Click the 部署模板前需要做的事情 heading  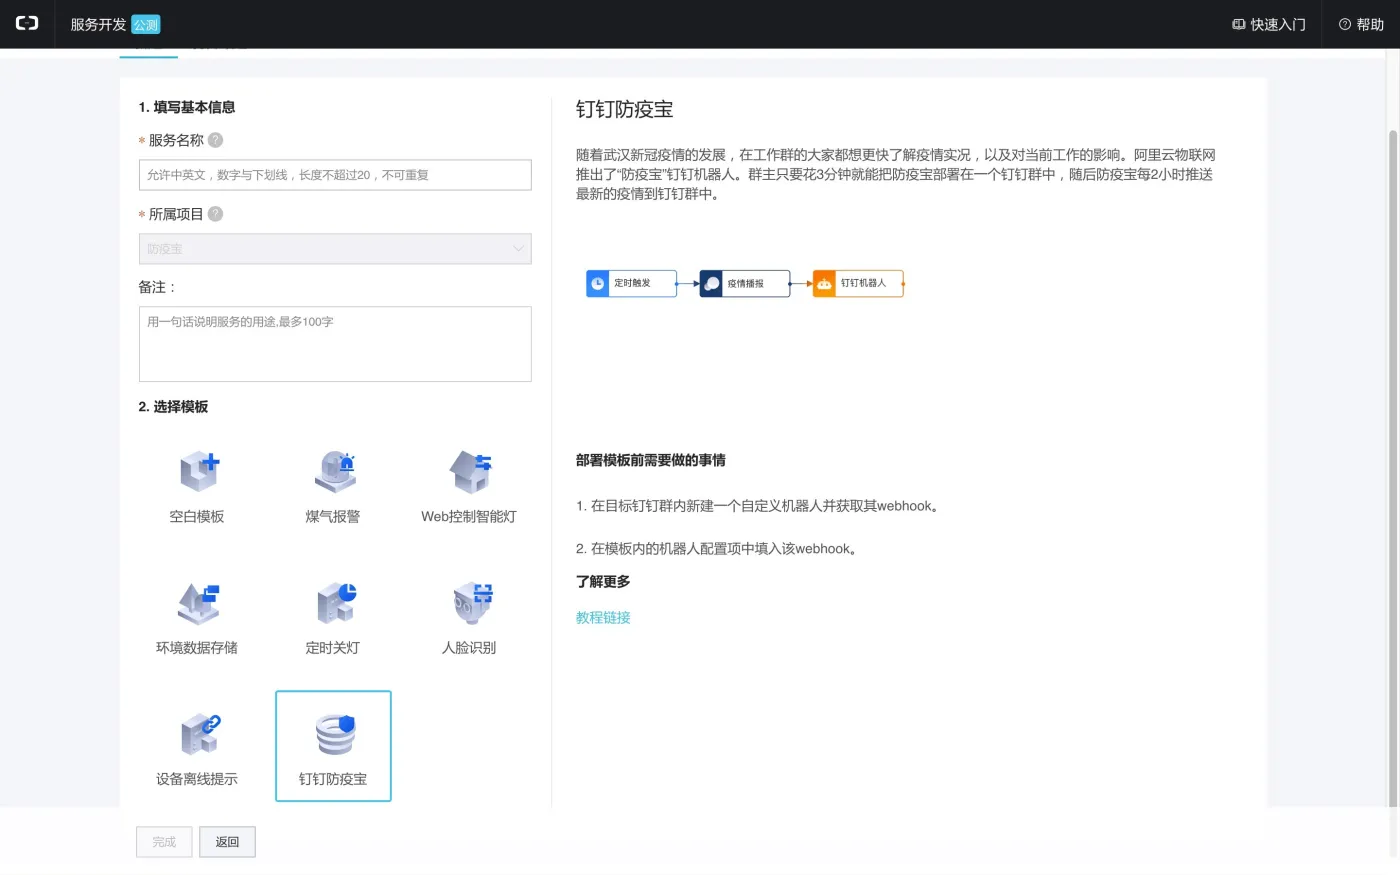651,460
